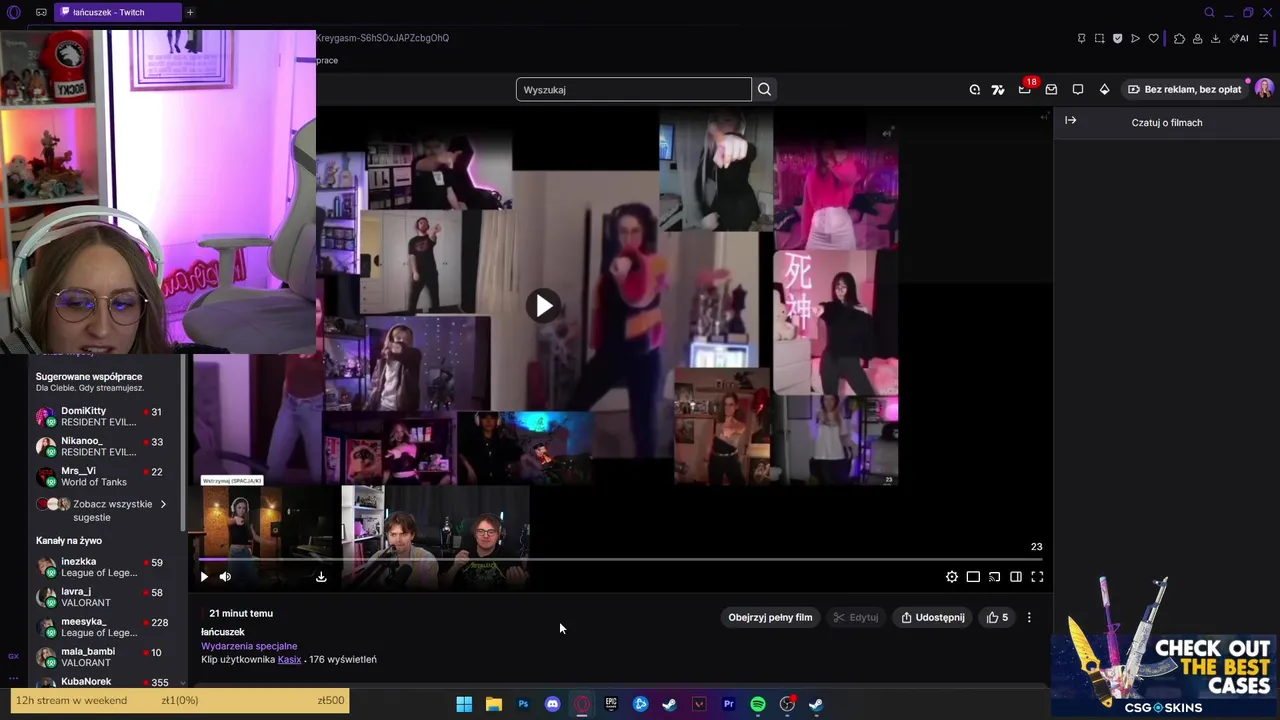Toggle theater mode in the player

pos(973,577)
